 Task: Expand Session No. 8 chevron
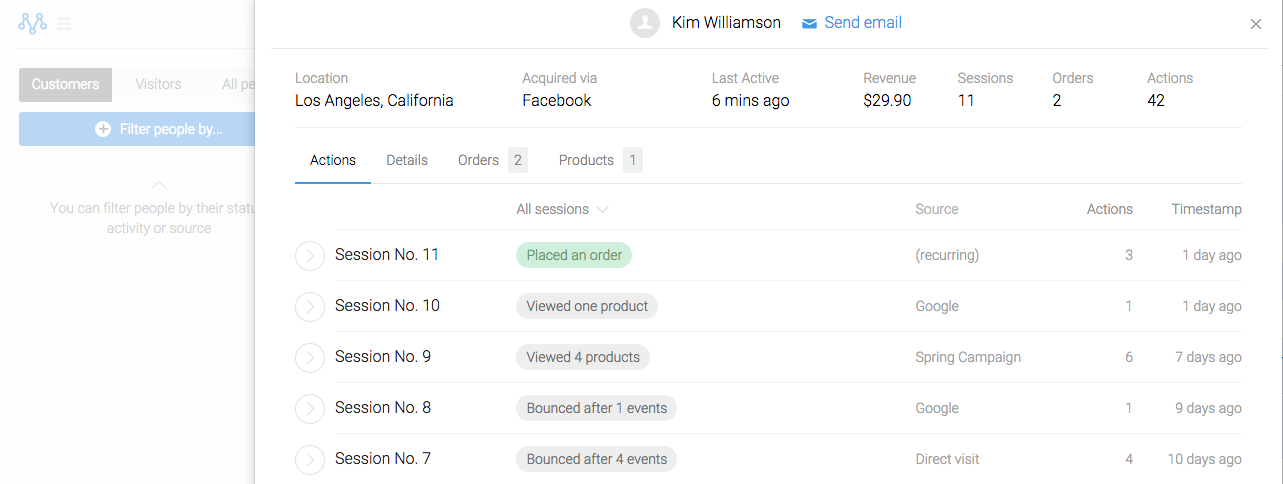pos(310,408)
